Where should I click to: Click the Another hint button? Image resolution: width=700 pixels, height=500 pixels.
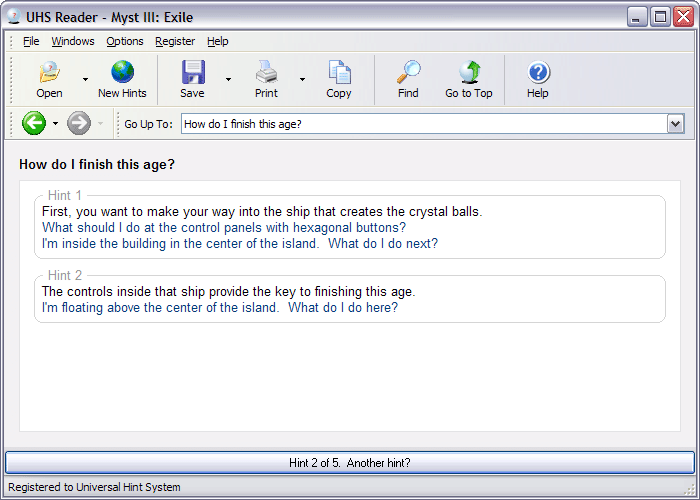tap(350, 462)
